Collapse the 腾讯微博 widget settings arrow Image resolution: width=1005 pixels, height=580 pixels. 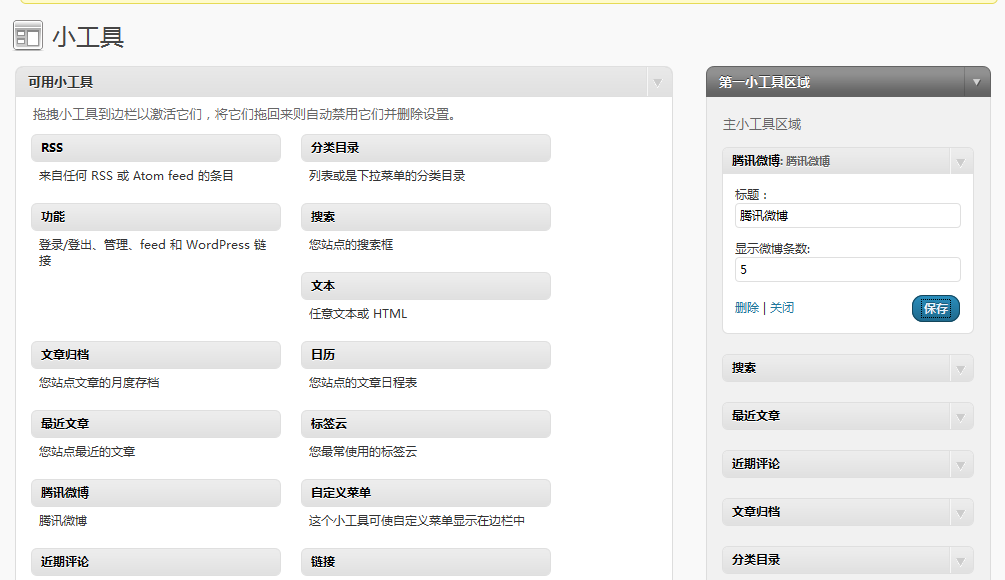pyautogui.click(x=960, y=162)
